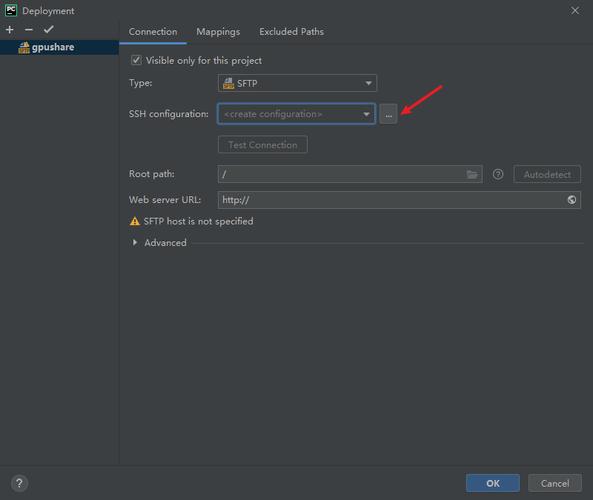Open the Type SFTP dropdown

coord(297,83)
